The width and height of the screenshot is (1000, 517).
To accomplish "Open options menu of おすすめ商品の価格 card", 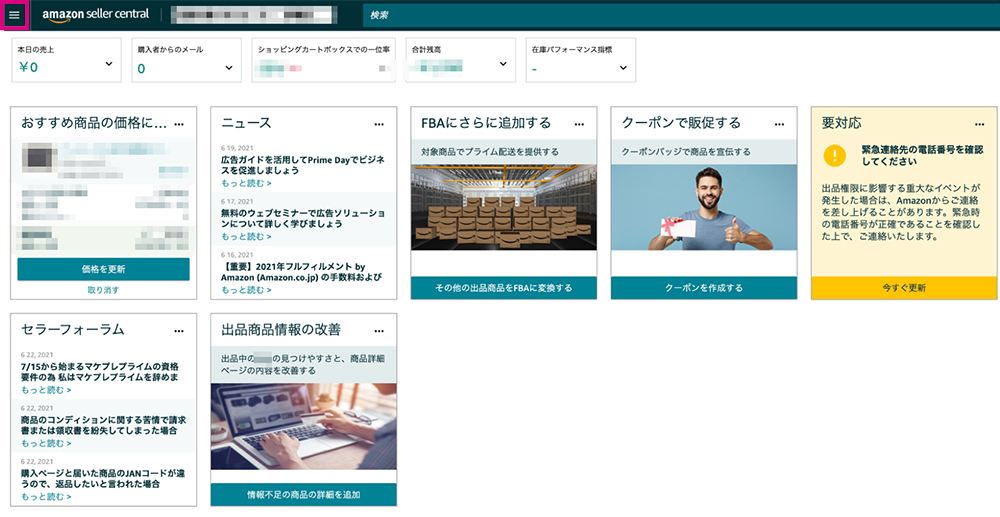I will pyautogui.click(x=179, y=124).
